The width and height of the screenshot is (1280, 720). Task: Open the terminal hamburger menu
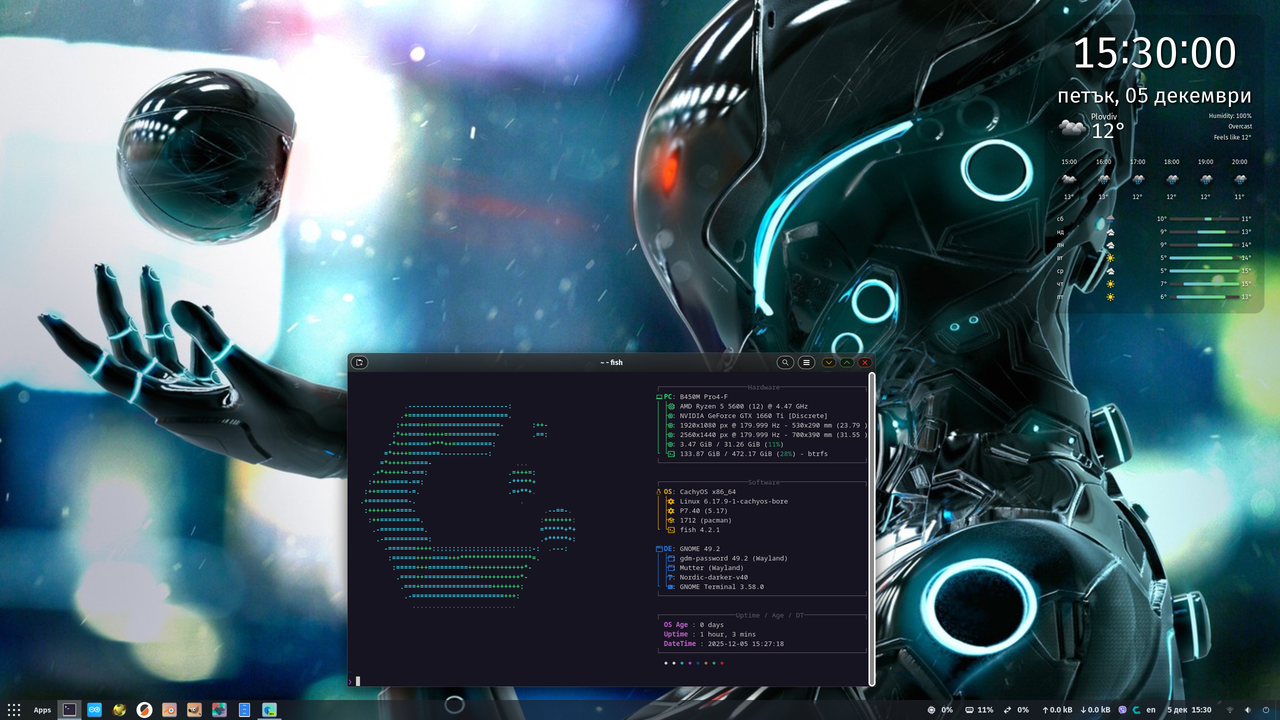click(x=806, y=362)
